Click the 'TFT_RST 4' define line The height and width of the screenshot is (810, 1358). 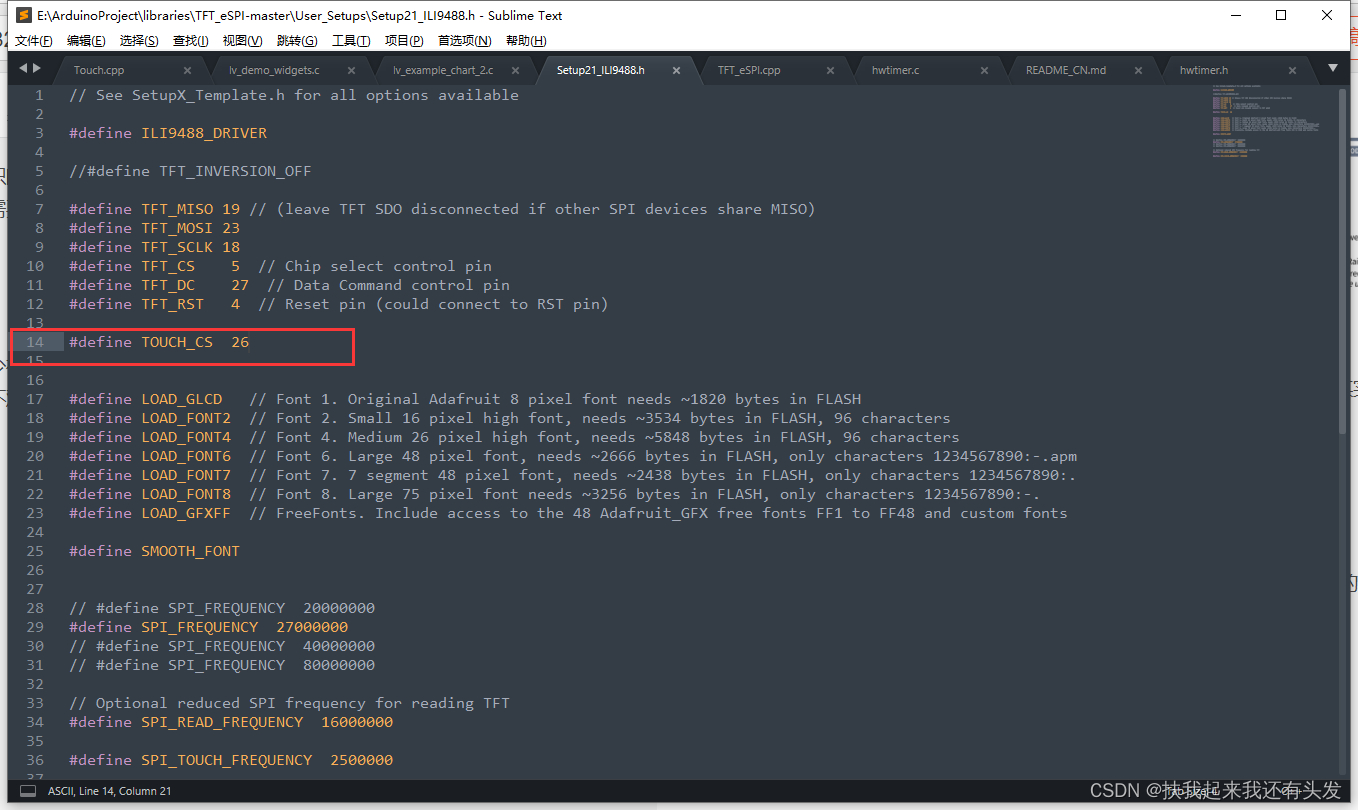338,304
